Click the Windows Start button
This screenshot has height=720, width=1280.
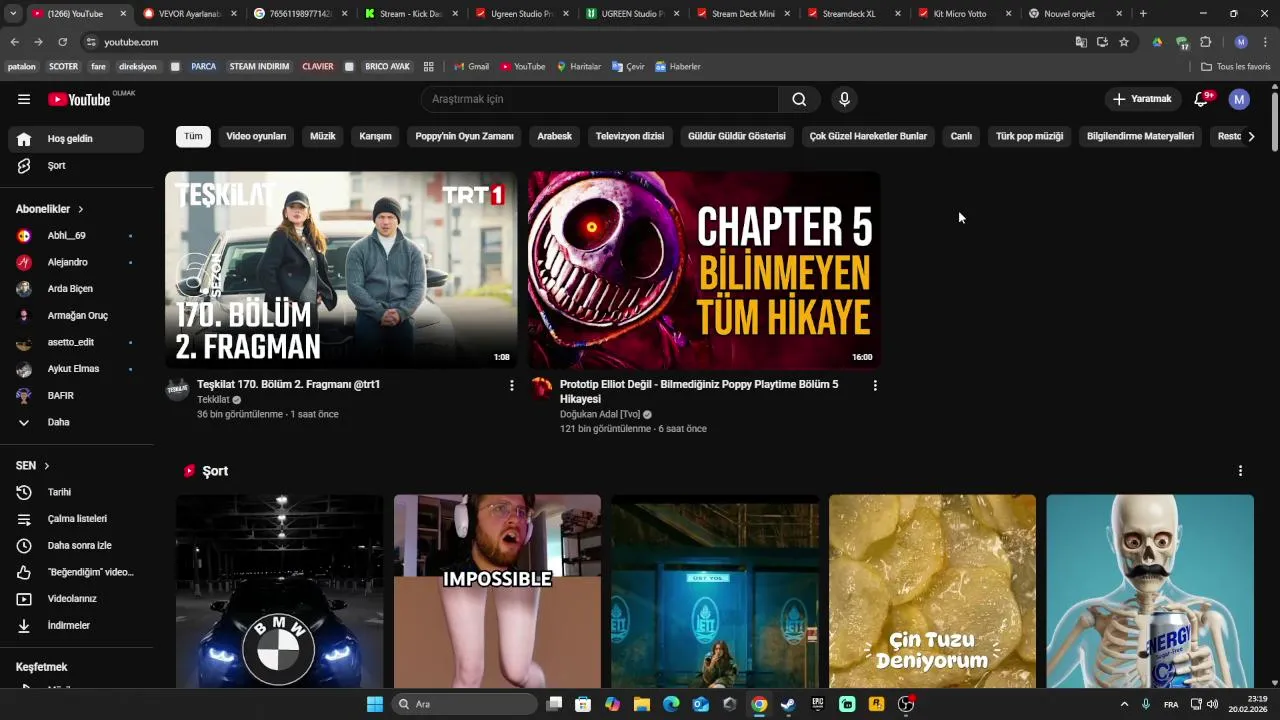pyautogui.click(x=375, y=704)
